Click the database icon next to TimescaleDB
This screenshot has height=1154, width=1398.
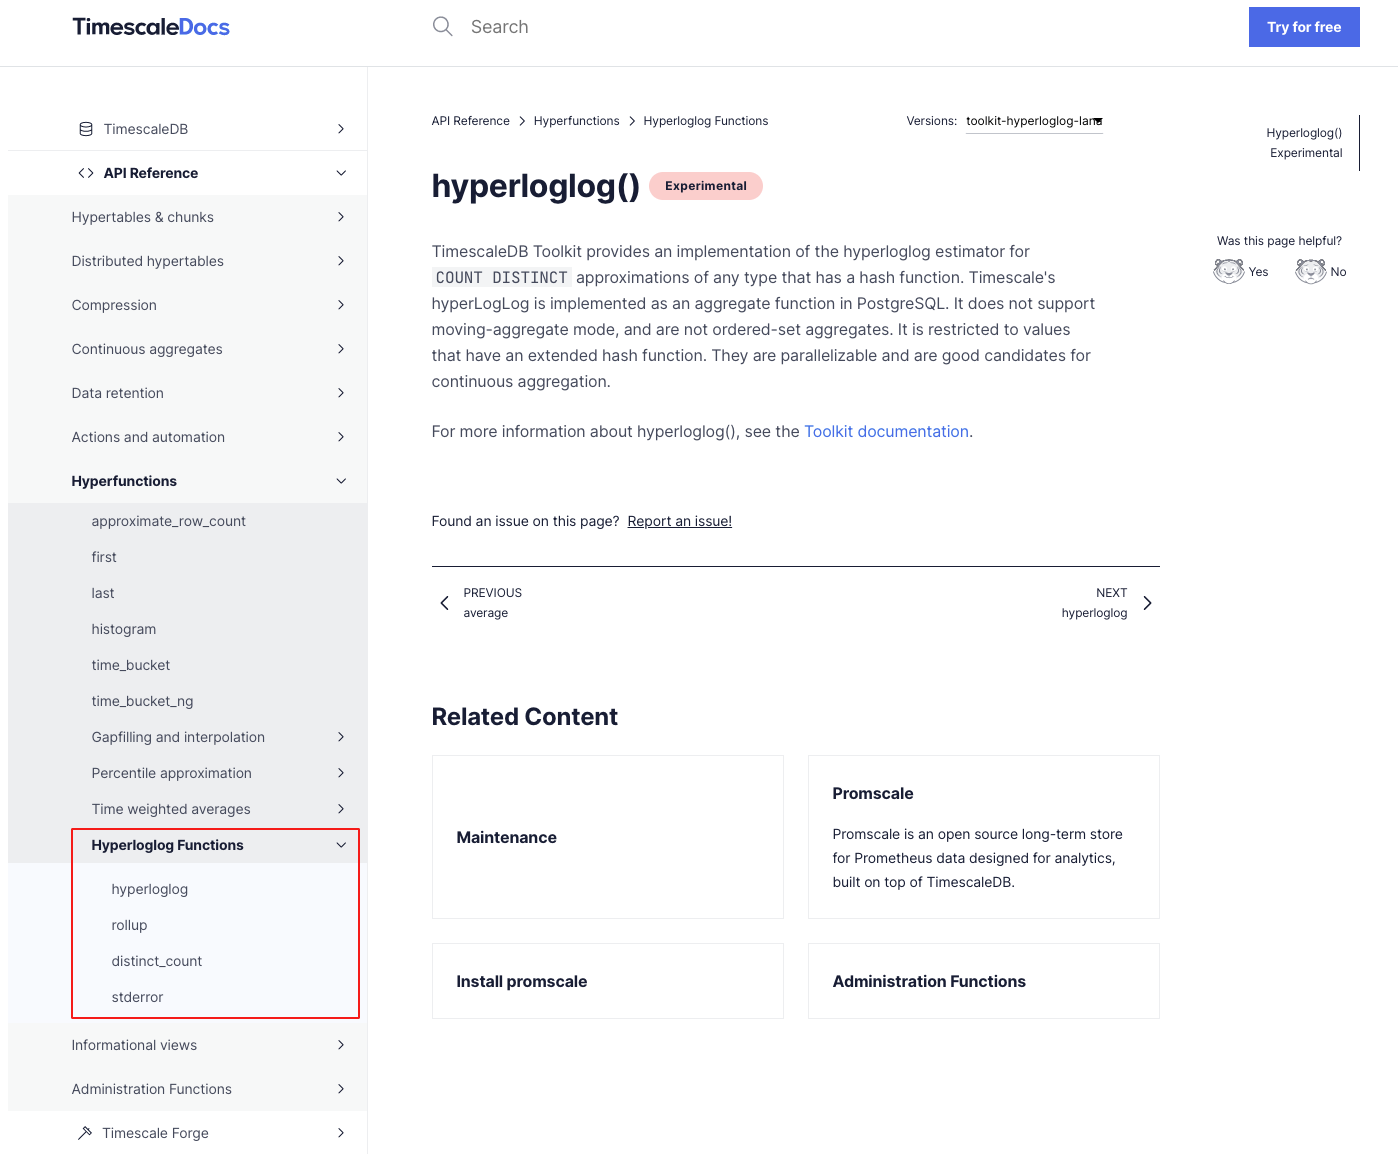coord(84,128)
